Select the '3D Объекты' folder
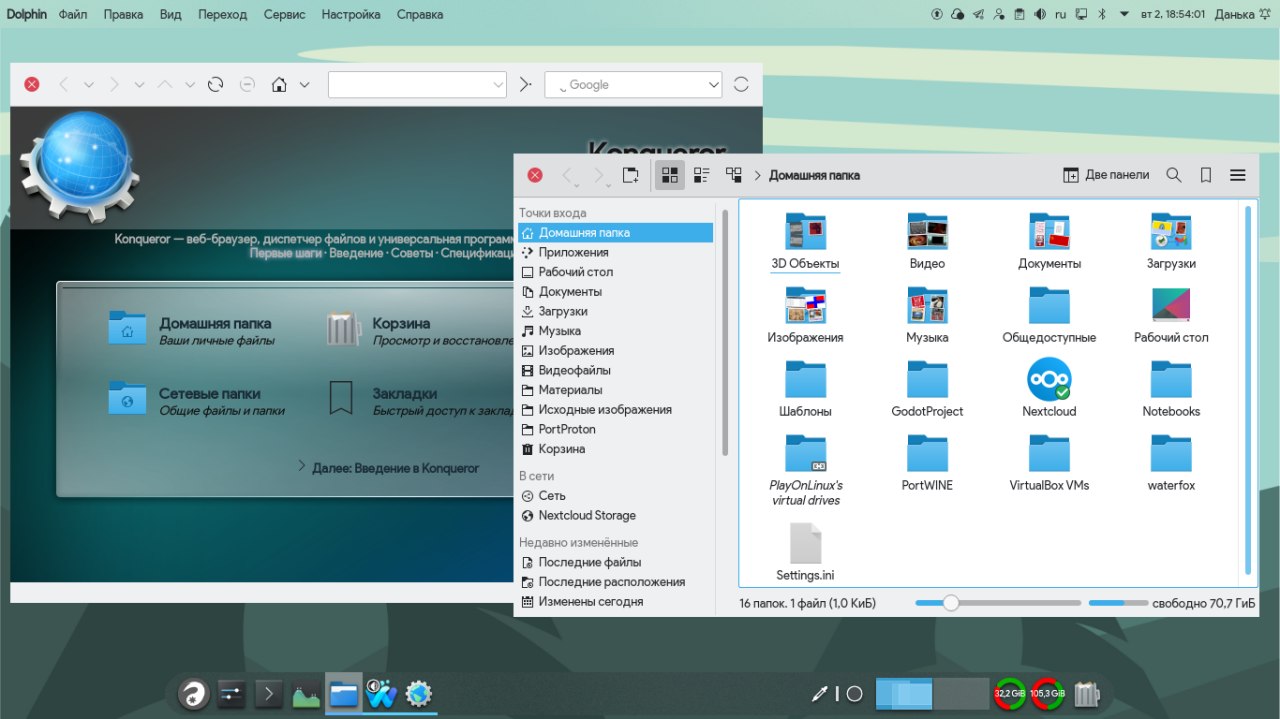1280x719 pixels. pos(805,242)
